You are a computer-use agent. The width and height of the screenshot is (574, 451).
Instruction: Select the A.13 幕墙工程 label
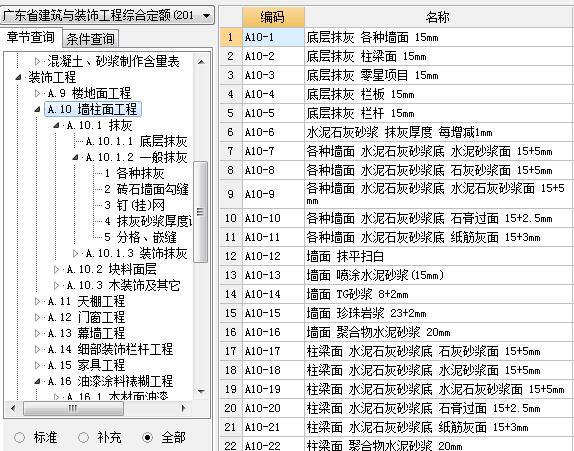(86, 333)
